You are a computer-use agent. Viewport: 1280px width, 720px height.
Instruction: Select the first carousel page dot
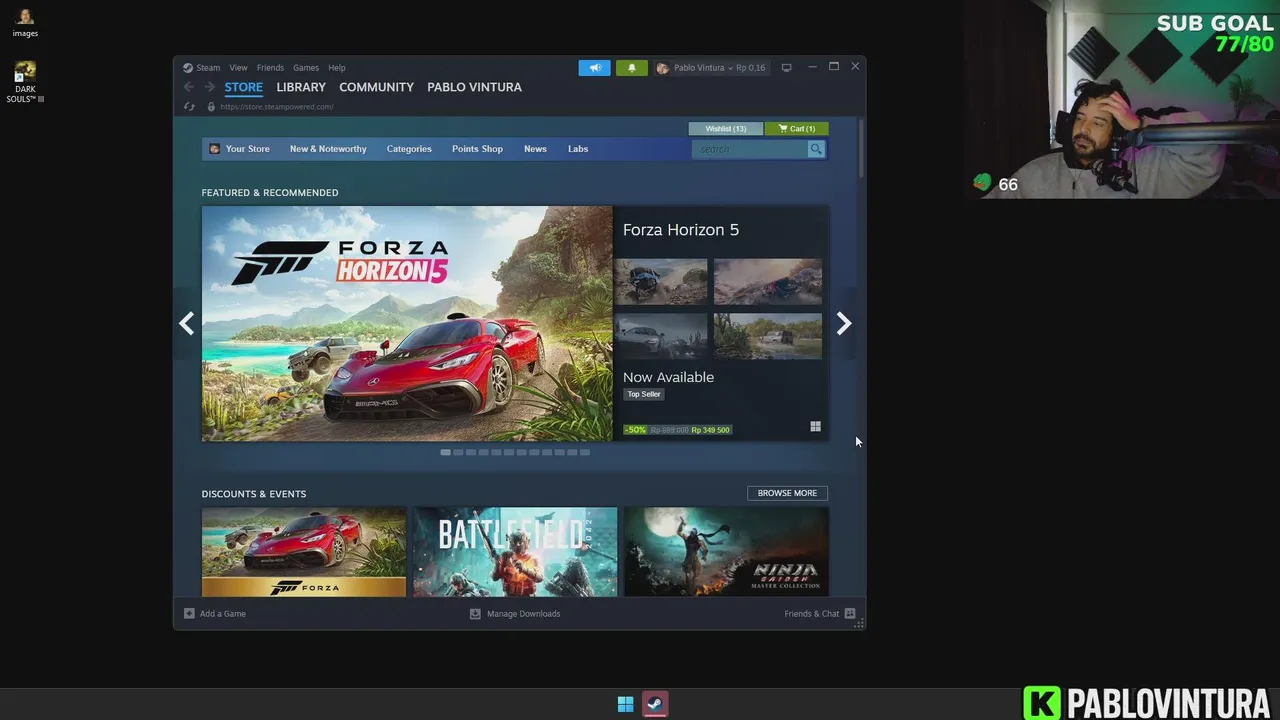[x=445, y=452]
